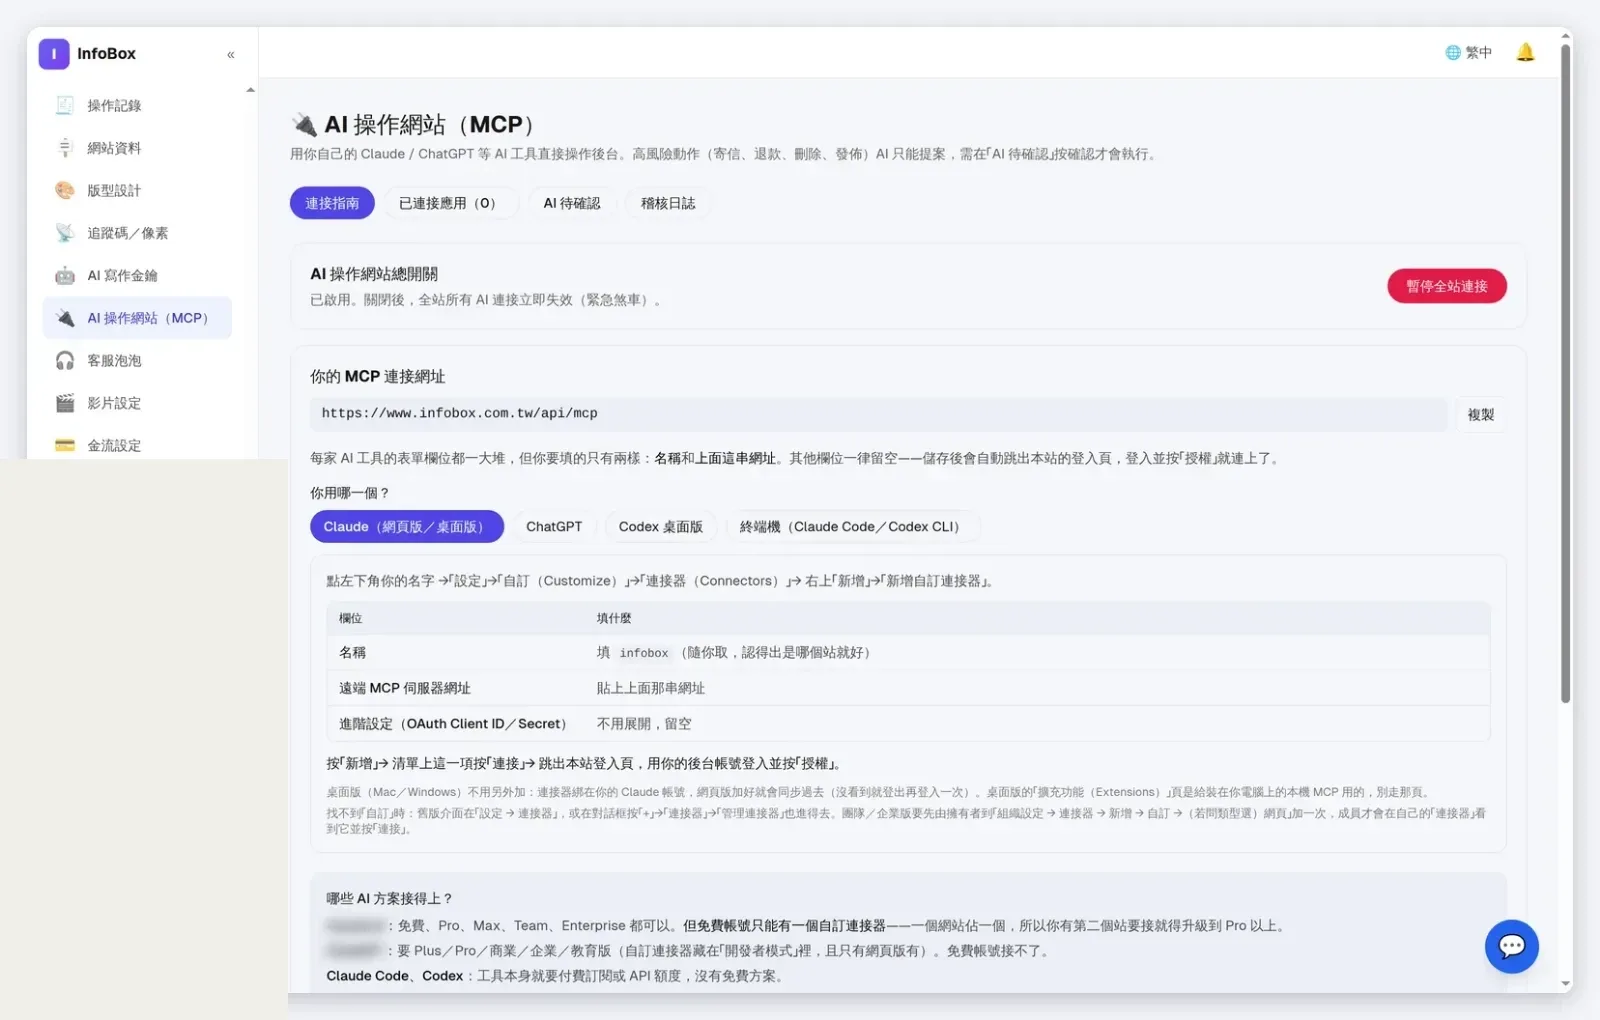Click the 版型設計 sidebar label
Image resolution: width=1600 pixels, height=1020 pixels.
114,190
